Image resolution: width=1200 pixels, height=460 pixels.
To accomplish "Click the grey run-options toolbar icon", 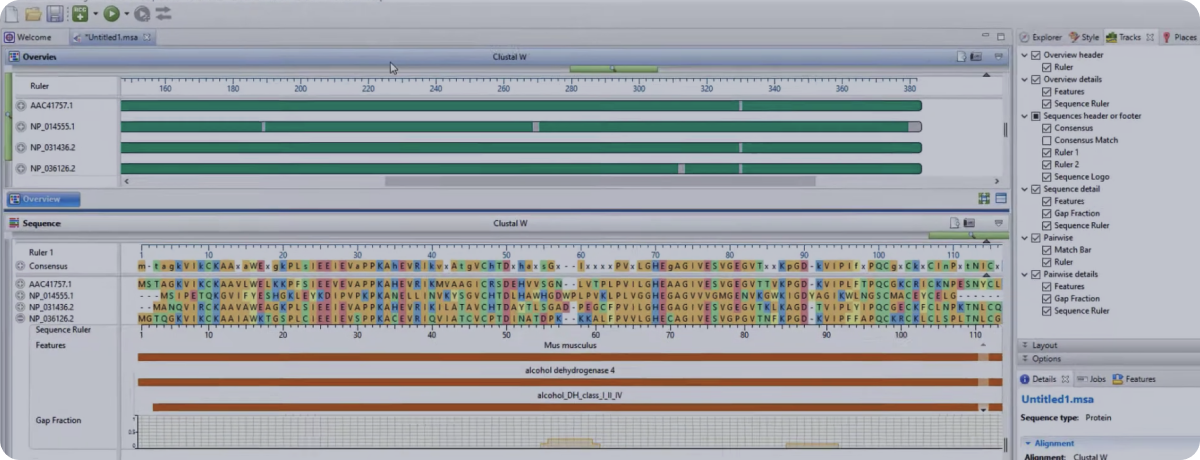I will pos(142,14).
